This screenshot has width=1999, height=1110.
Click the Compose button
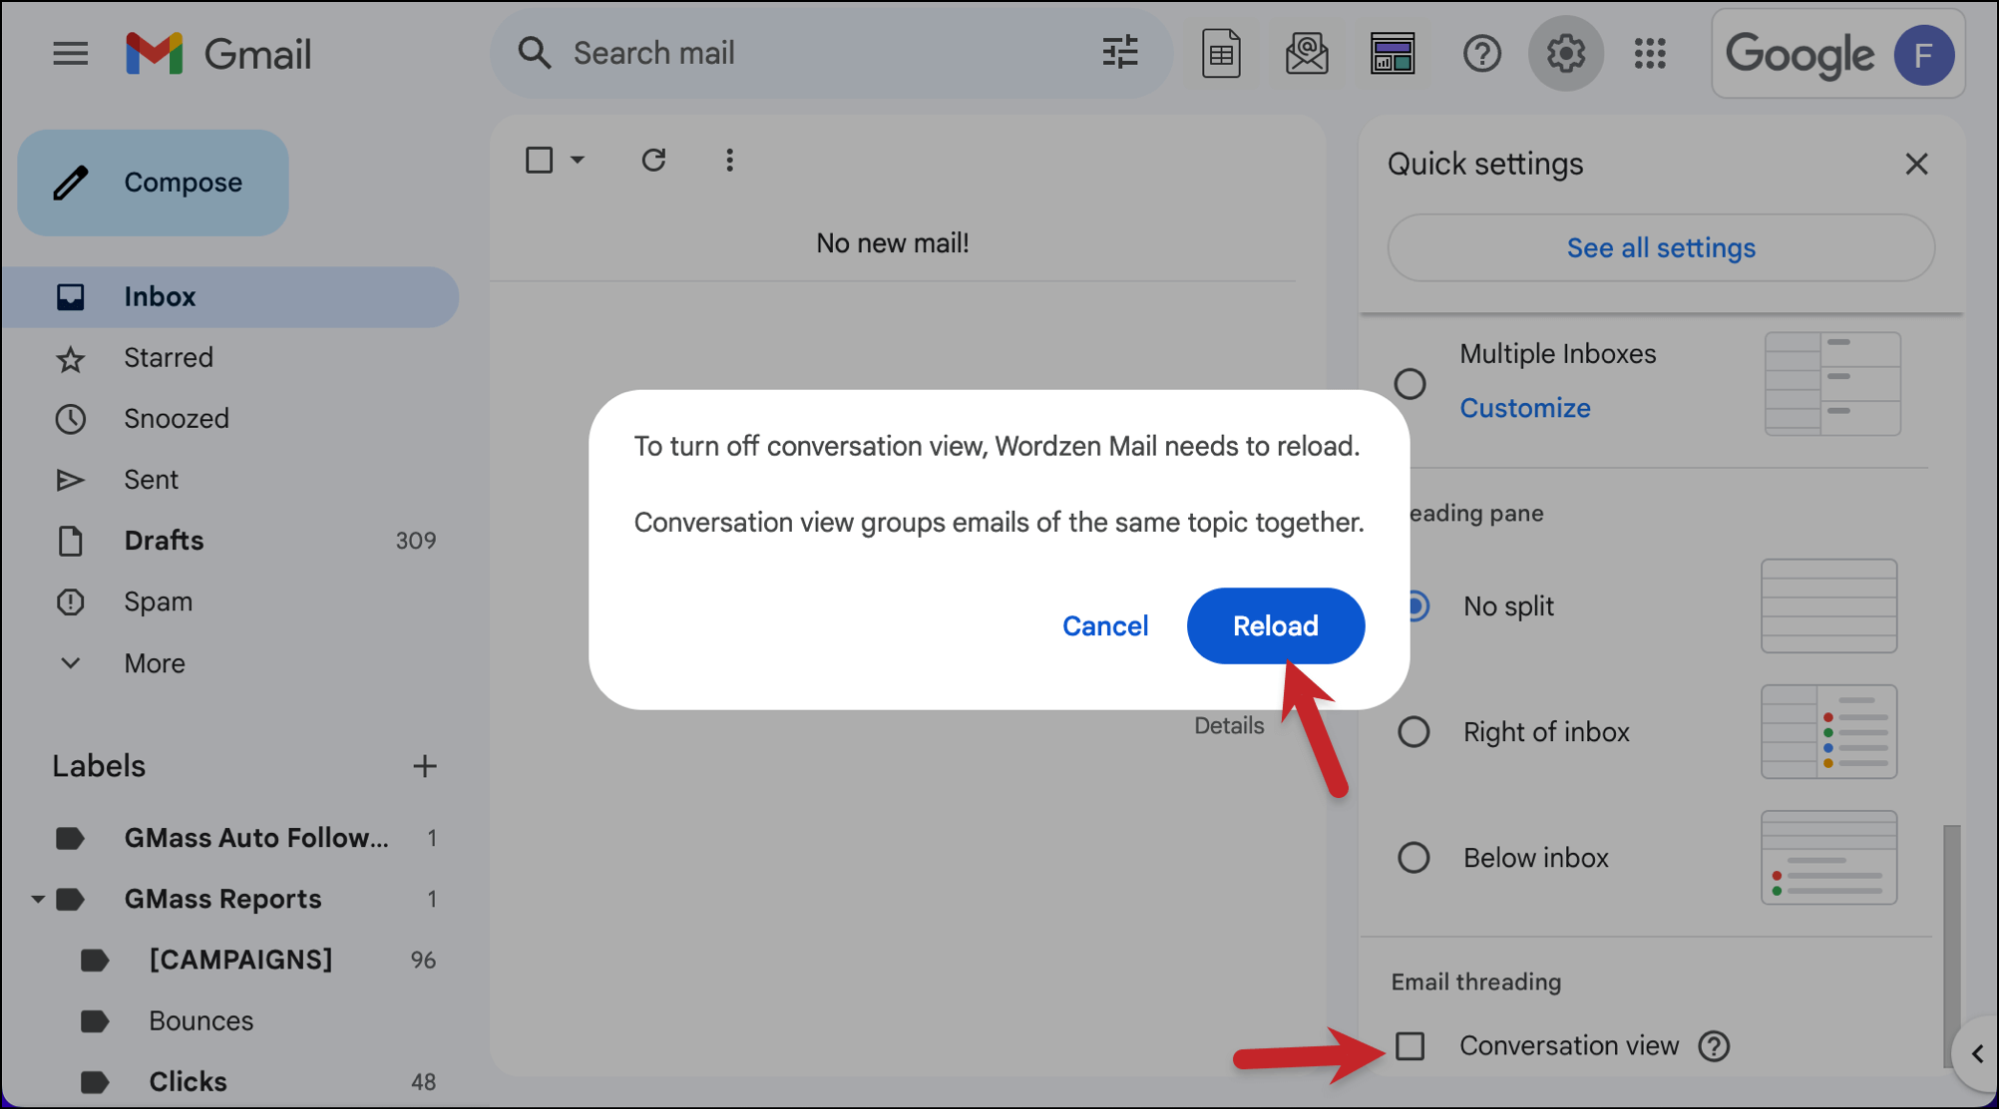coord(153,183)
